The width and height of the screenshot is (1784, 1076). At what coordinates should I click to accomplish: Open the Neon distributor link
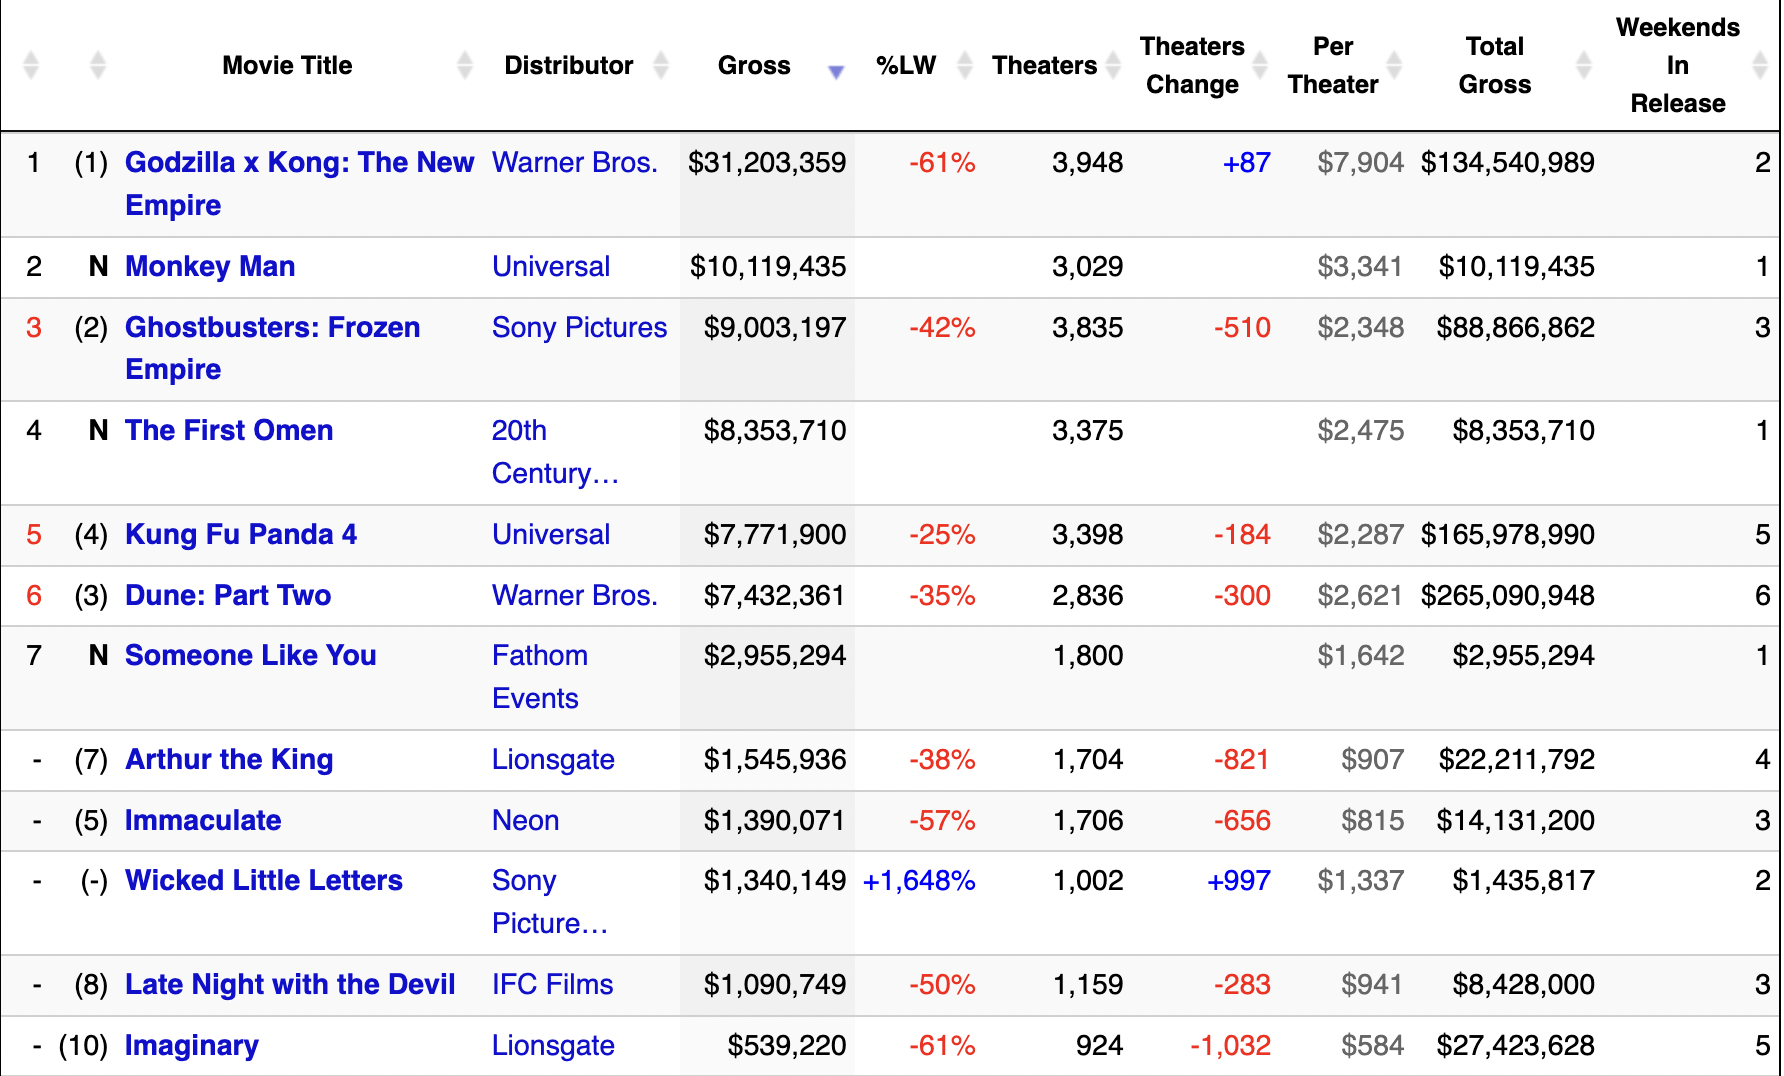(x=525, y=820)
